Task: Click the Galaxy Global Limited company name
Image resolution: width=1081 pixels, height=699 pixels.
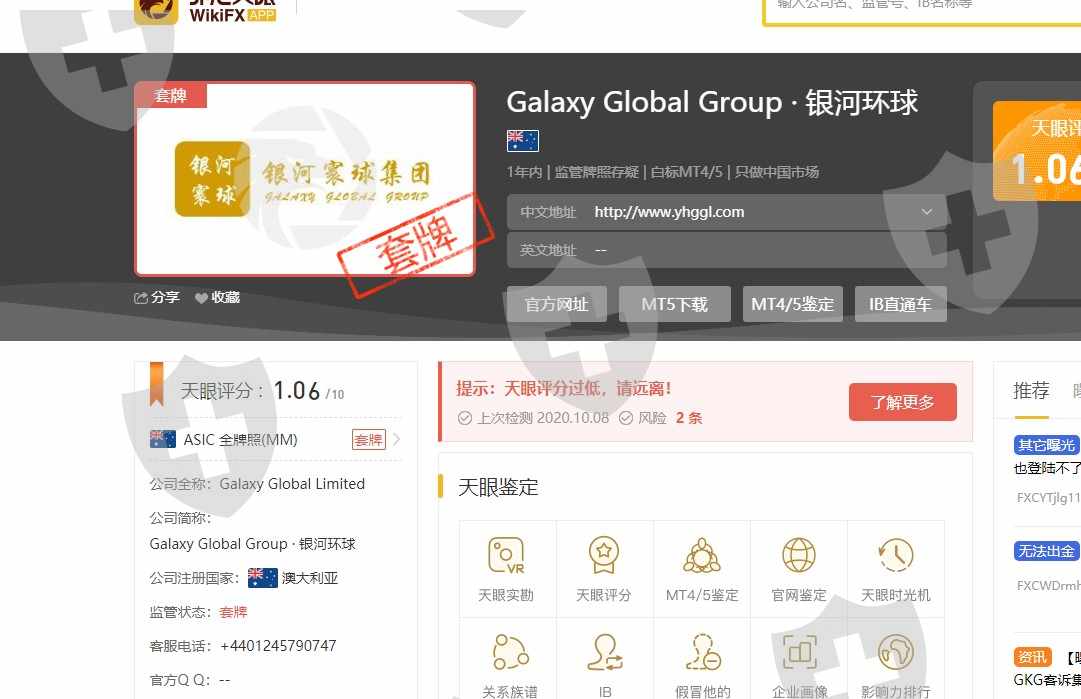Action: click(x=292, y=484)
